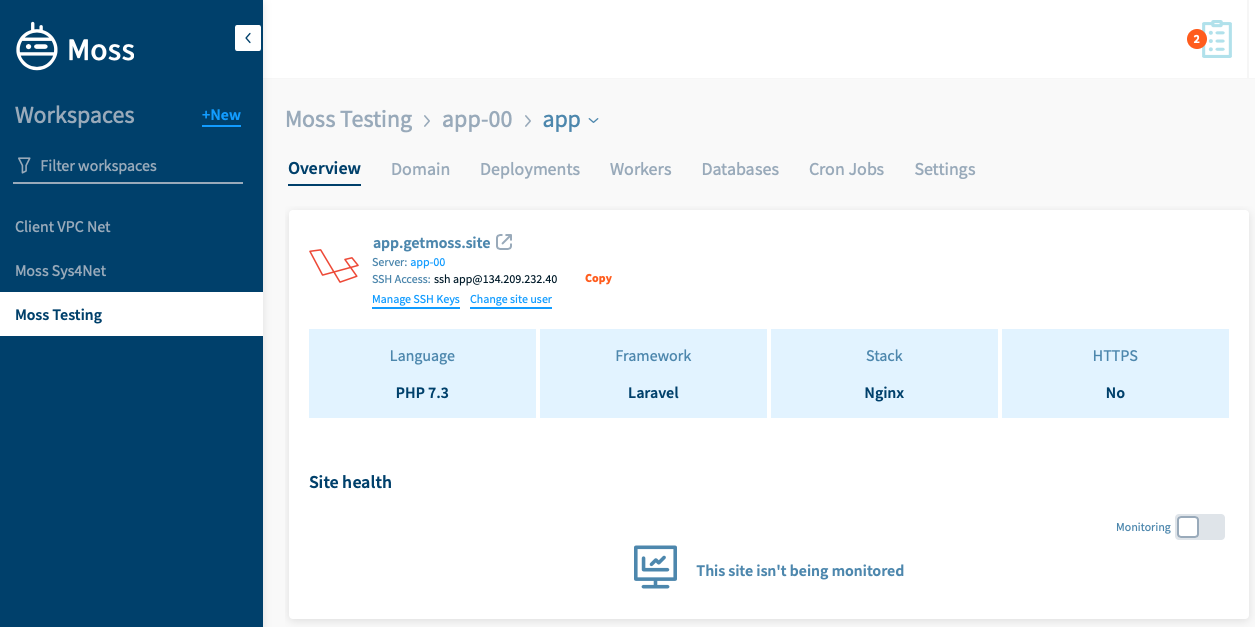This screenshot has height=627, width=1255.
Task: Click the SSH address ssh app@134.209.232.40
Action: pyautogui.click(x=495, y=279)
